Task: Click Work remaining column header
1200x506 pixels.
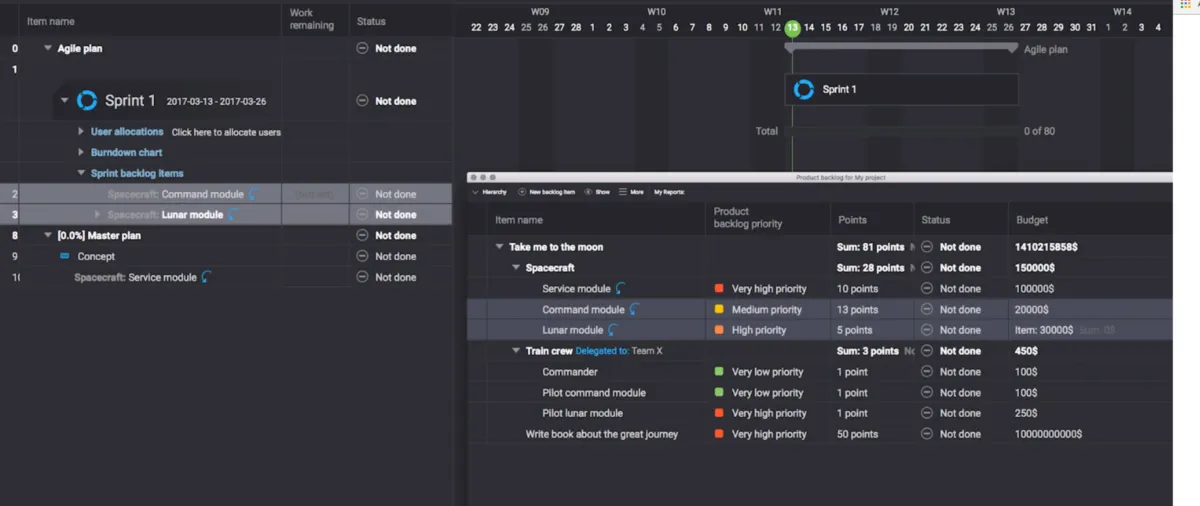Action: pyautogui.click(x=312, y=19)
